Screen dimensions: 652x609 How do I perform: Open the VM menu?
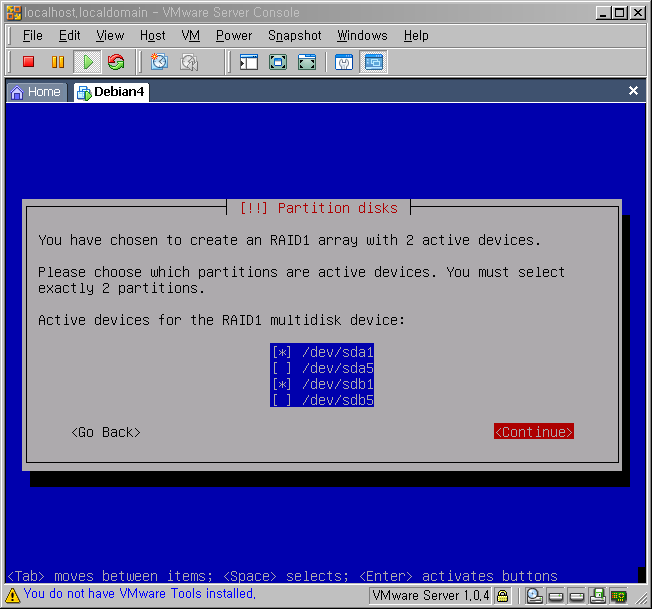coord(191,35)
